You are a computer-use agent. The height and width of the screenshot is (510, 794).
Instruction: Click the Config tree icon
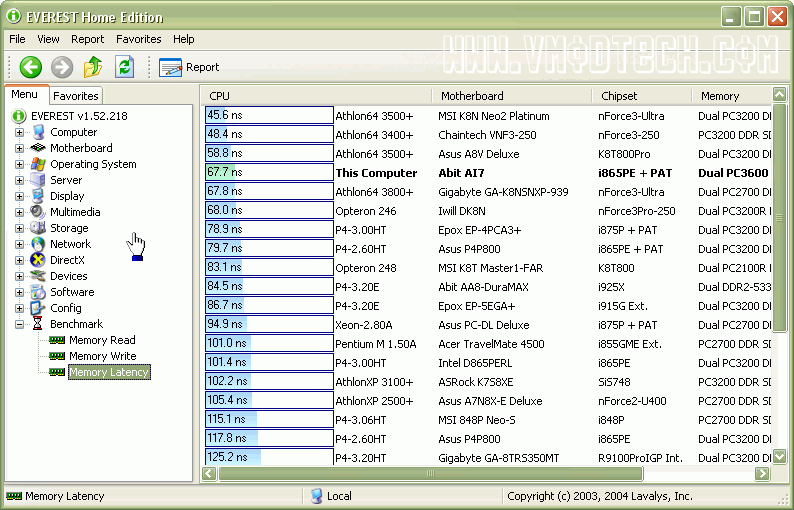point(38,308)
